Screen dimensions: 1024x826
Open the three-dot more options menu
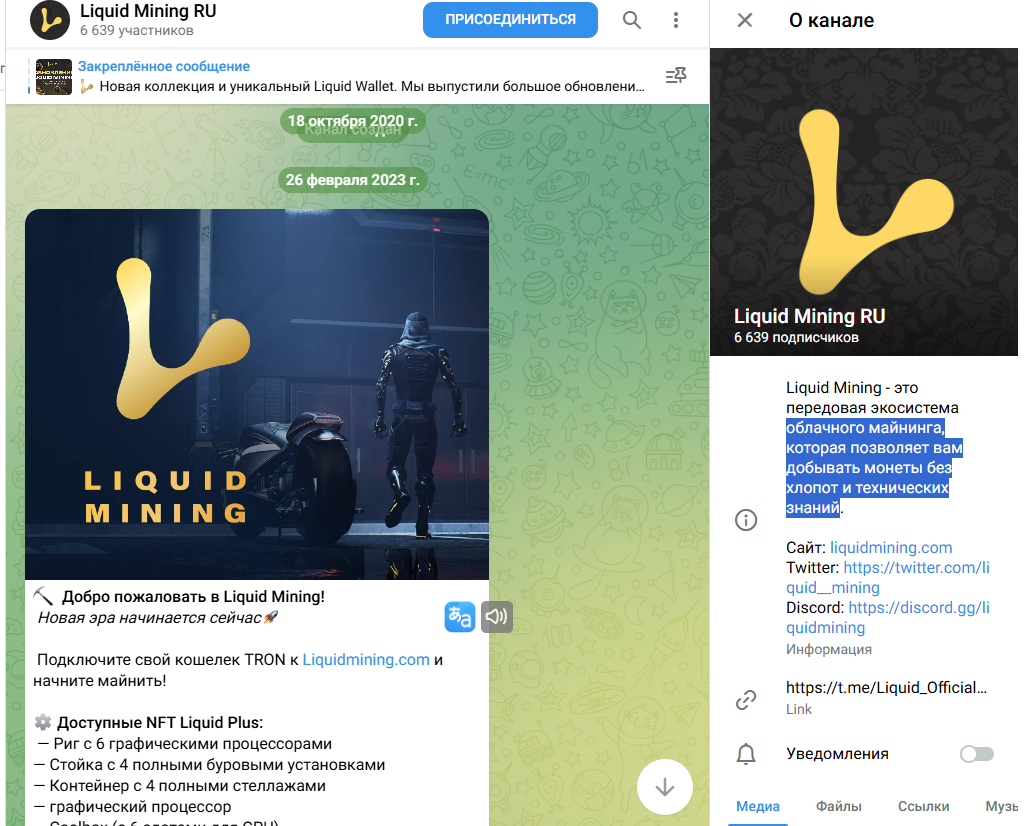click(x=676, y=20)
